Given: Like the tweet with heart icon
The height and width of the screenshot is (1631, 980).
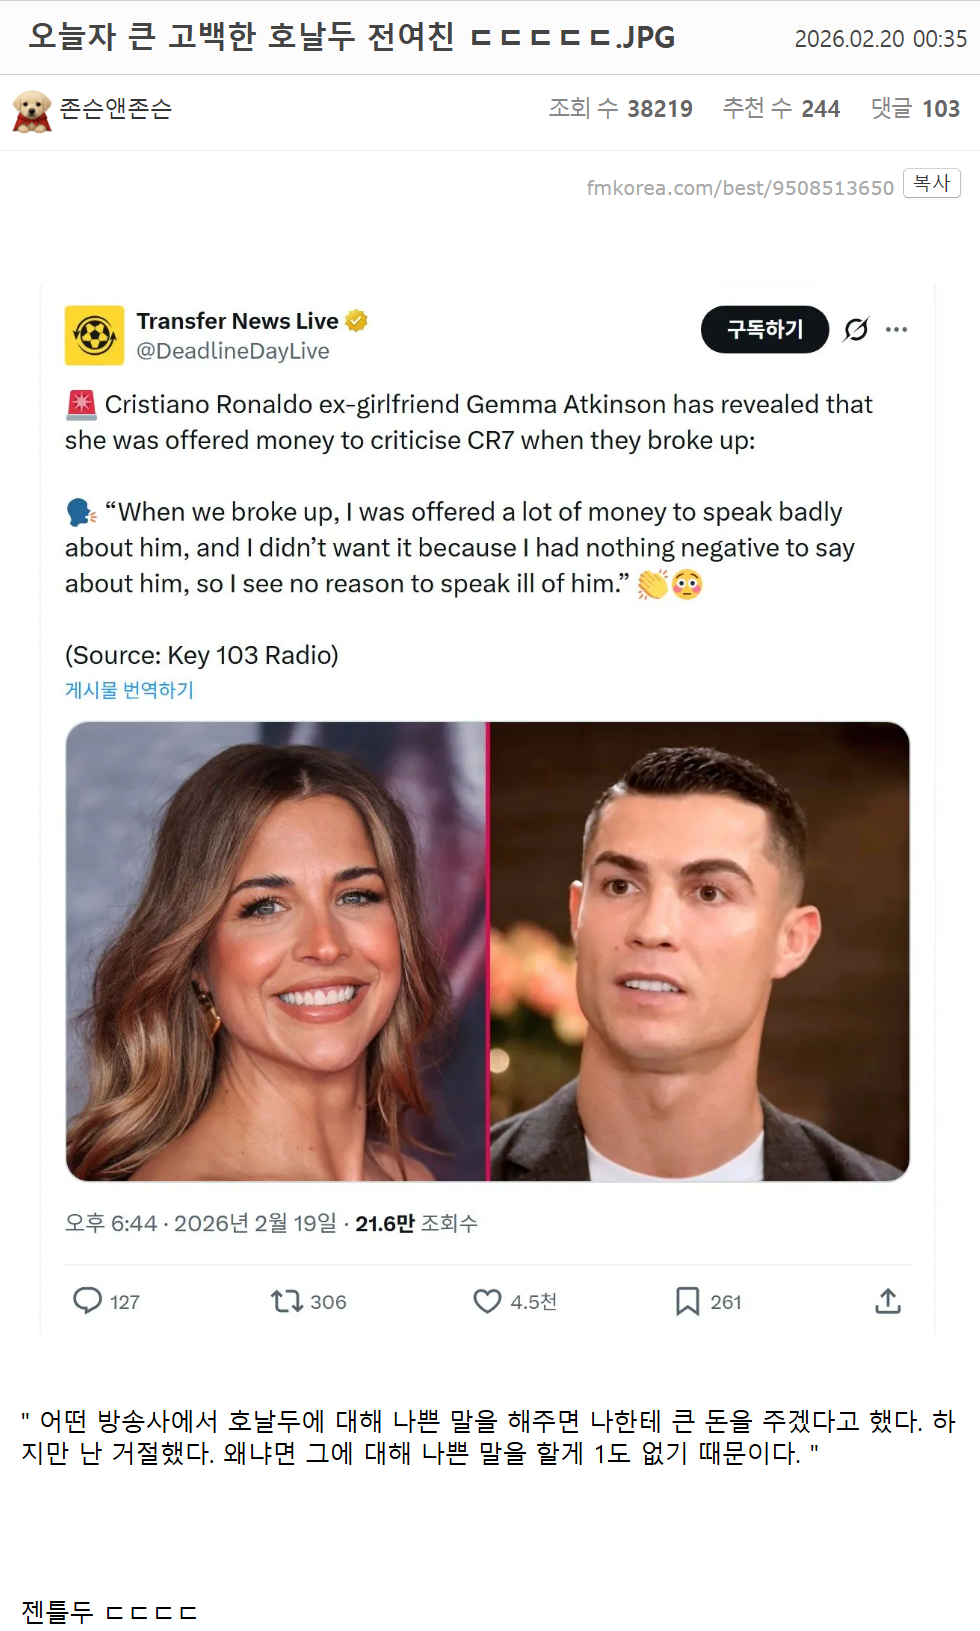Looking at the screenshot, I should pyautogui.click(x=487, y=1301).
